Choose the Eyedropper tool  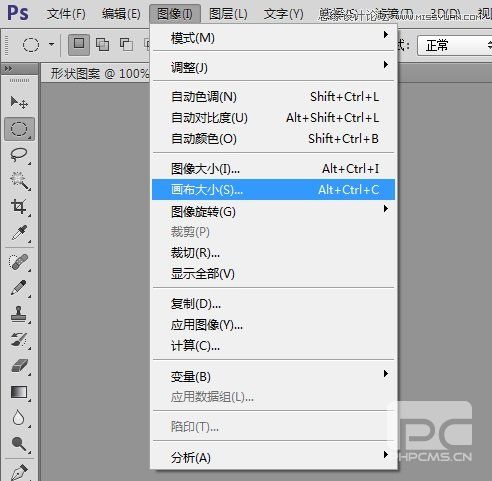[19, 233]
